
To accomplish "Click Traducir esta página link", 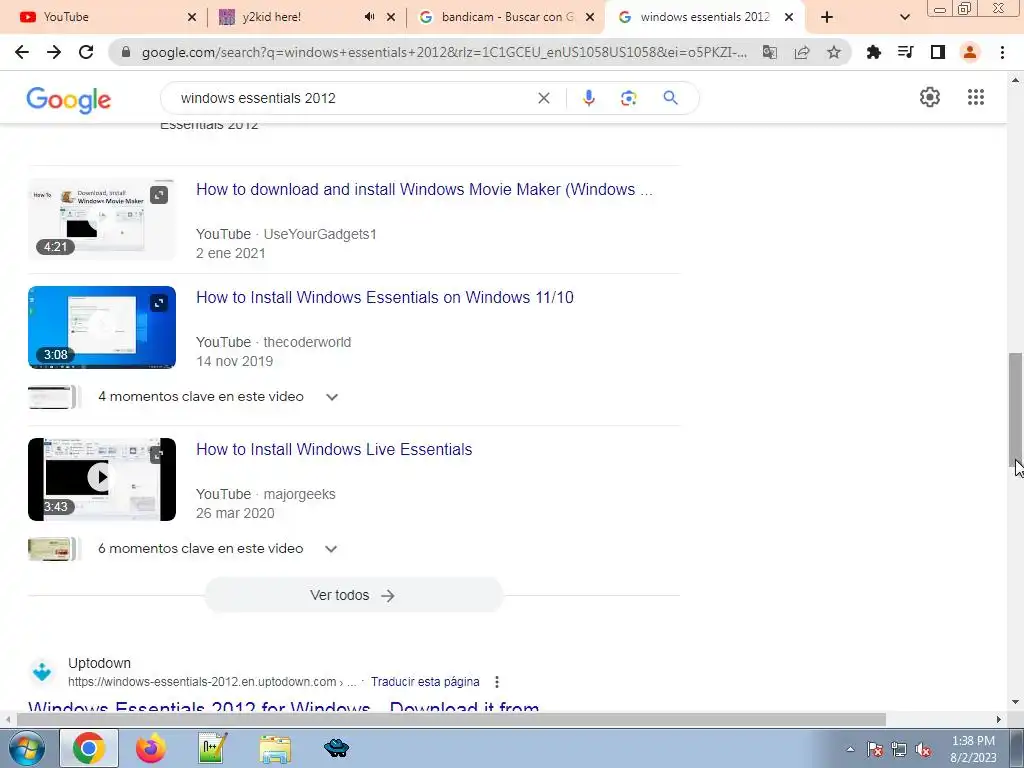I will pos(425,682).
